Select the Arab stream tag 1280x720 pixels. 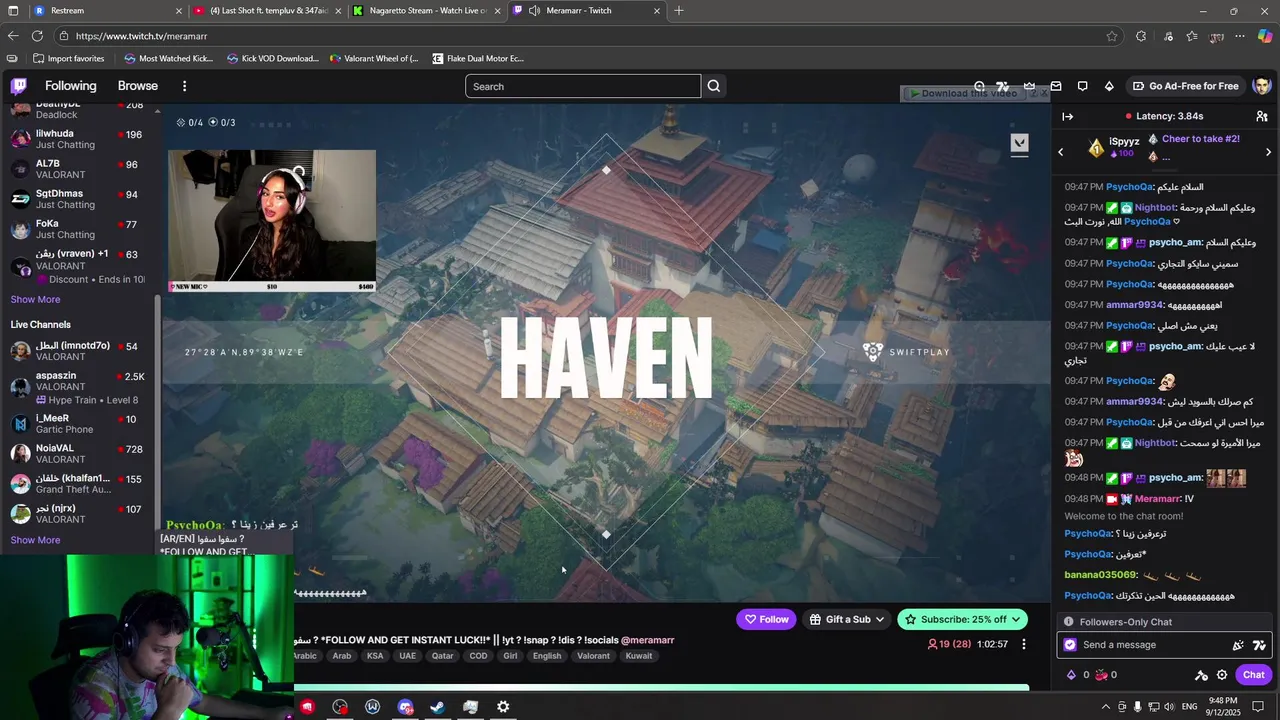coord(342,656)
